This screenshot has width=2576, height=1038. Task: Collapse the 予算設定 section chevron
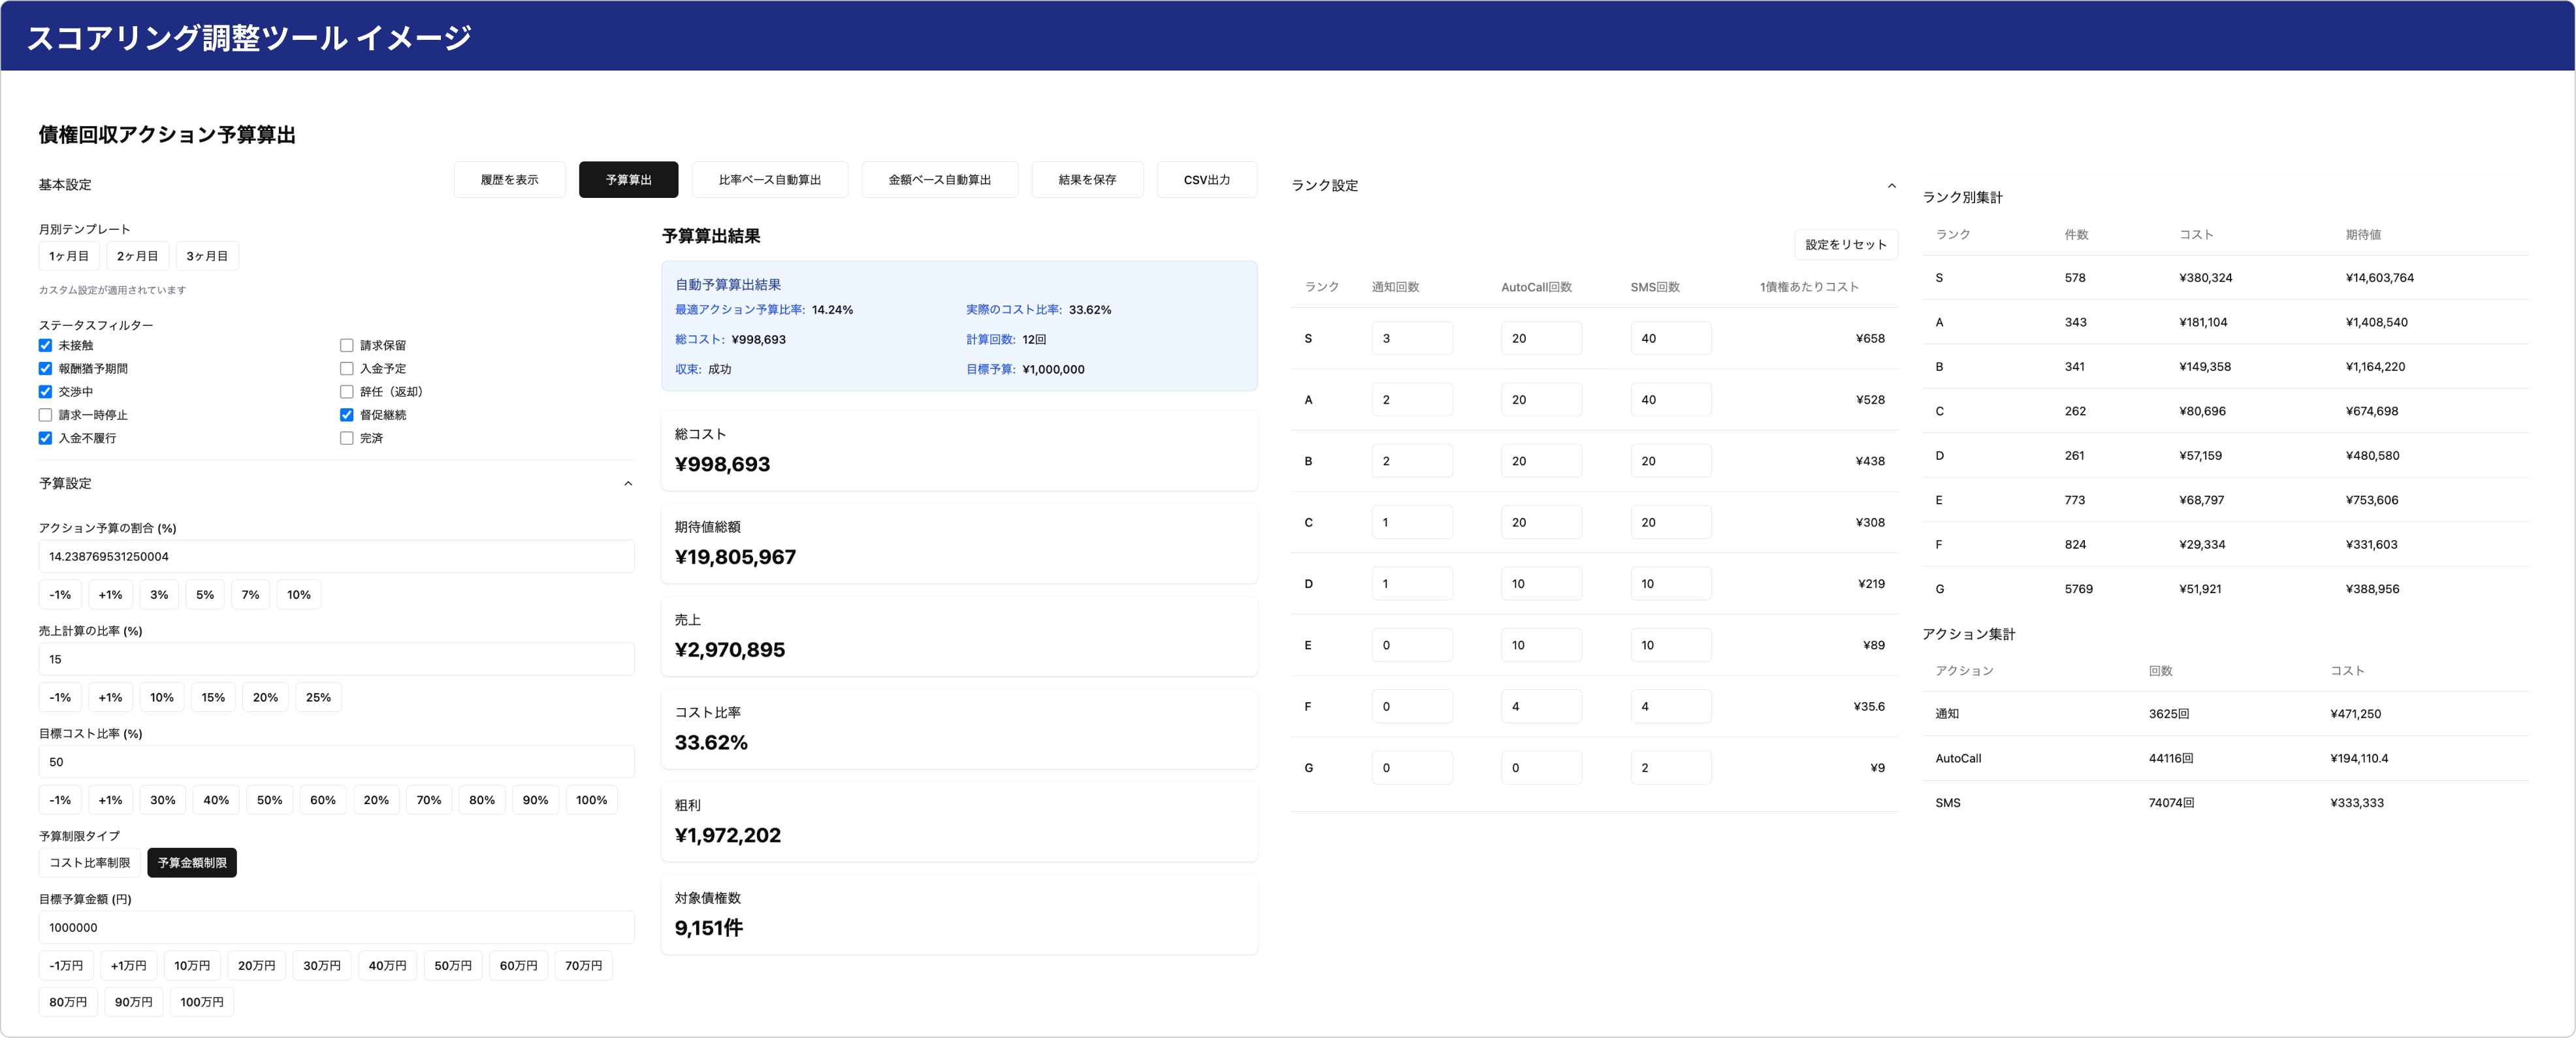(628, 484)
